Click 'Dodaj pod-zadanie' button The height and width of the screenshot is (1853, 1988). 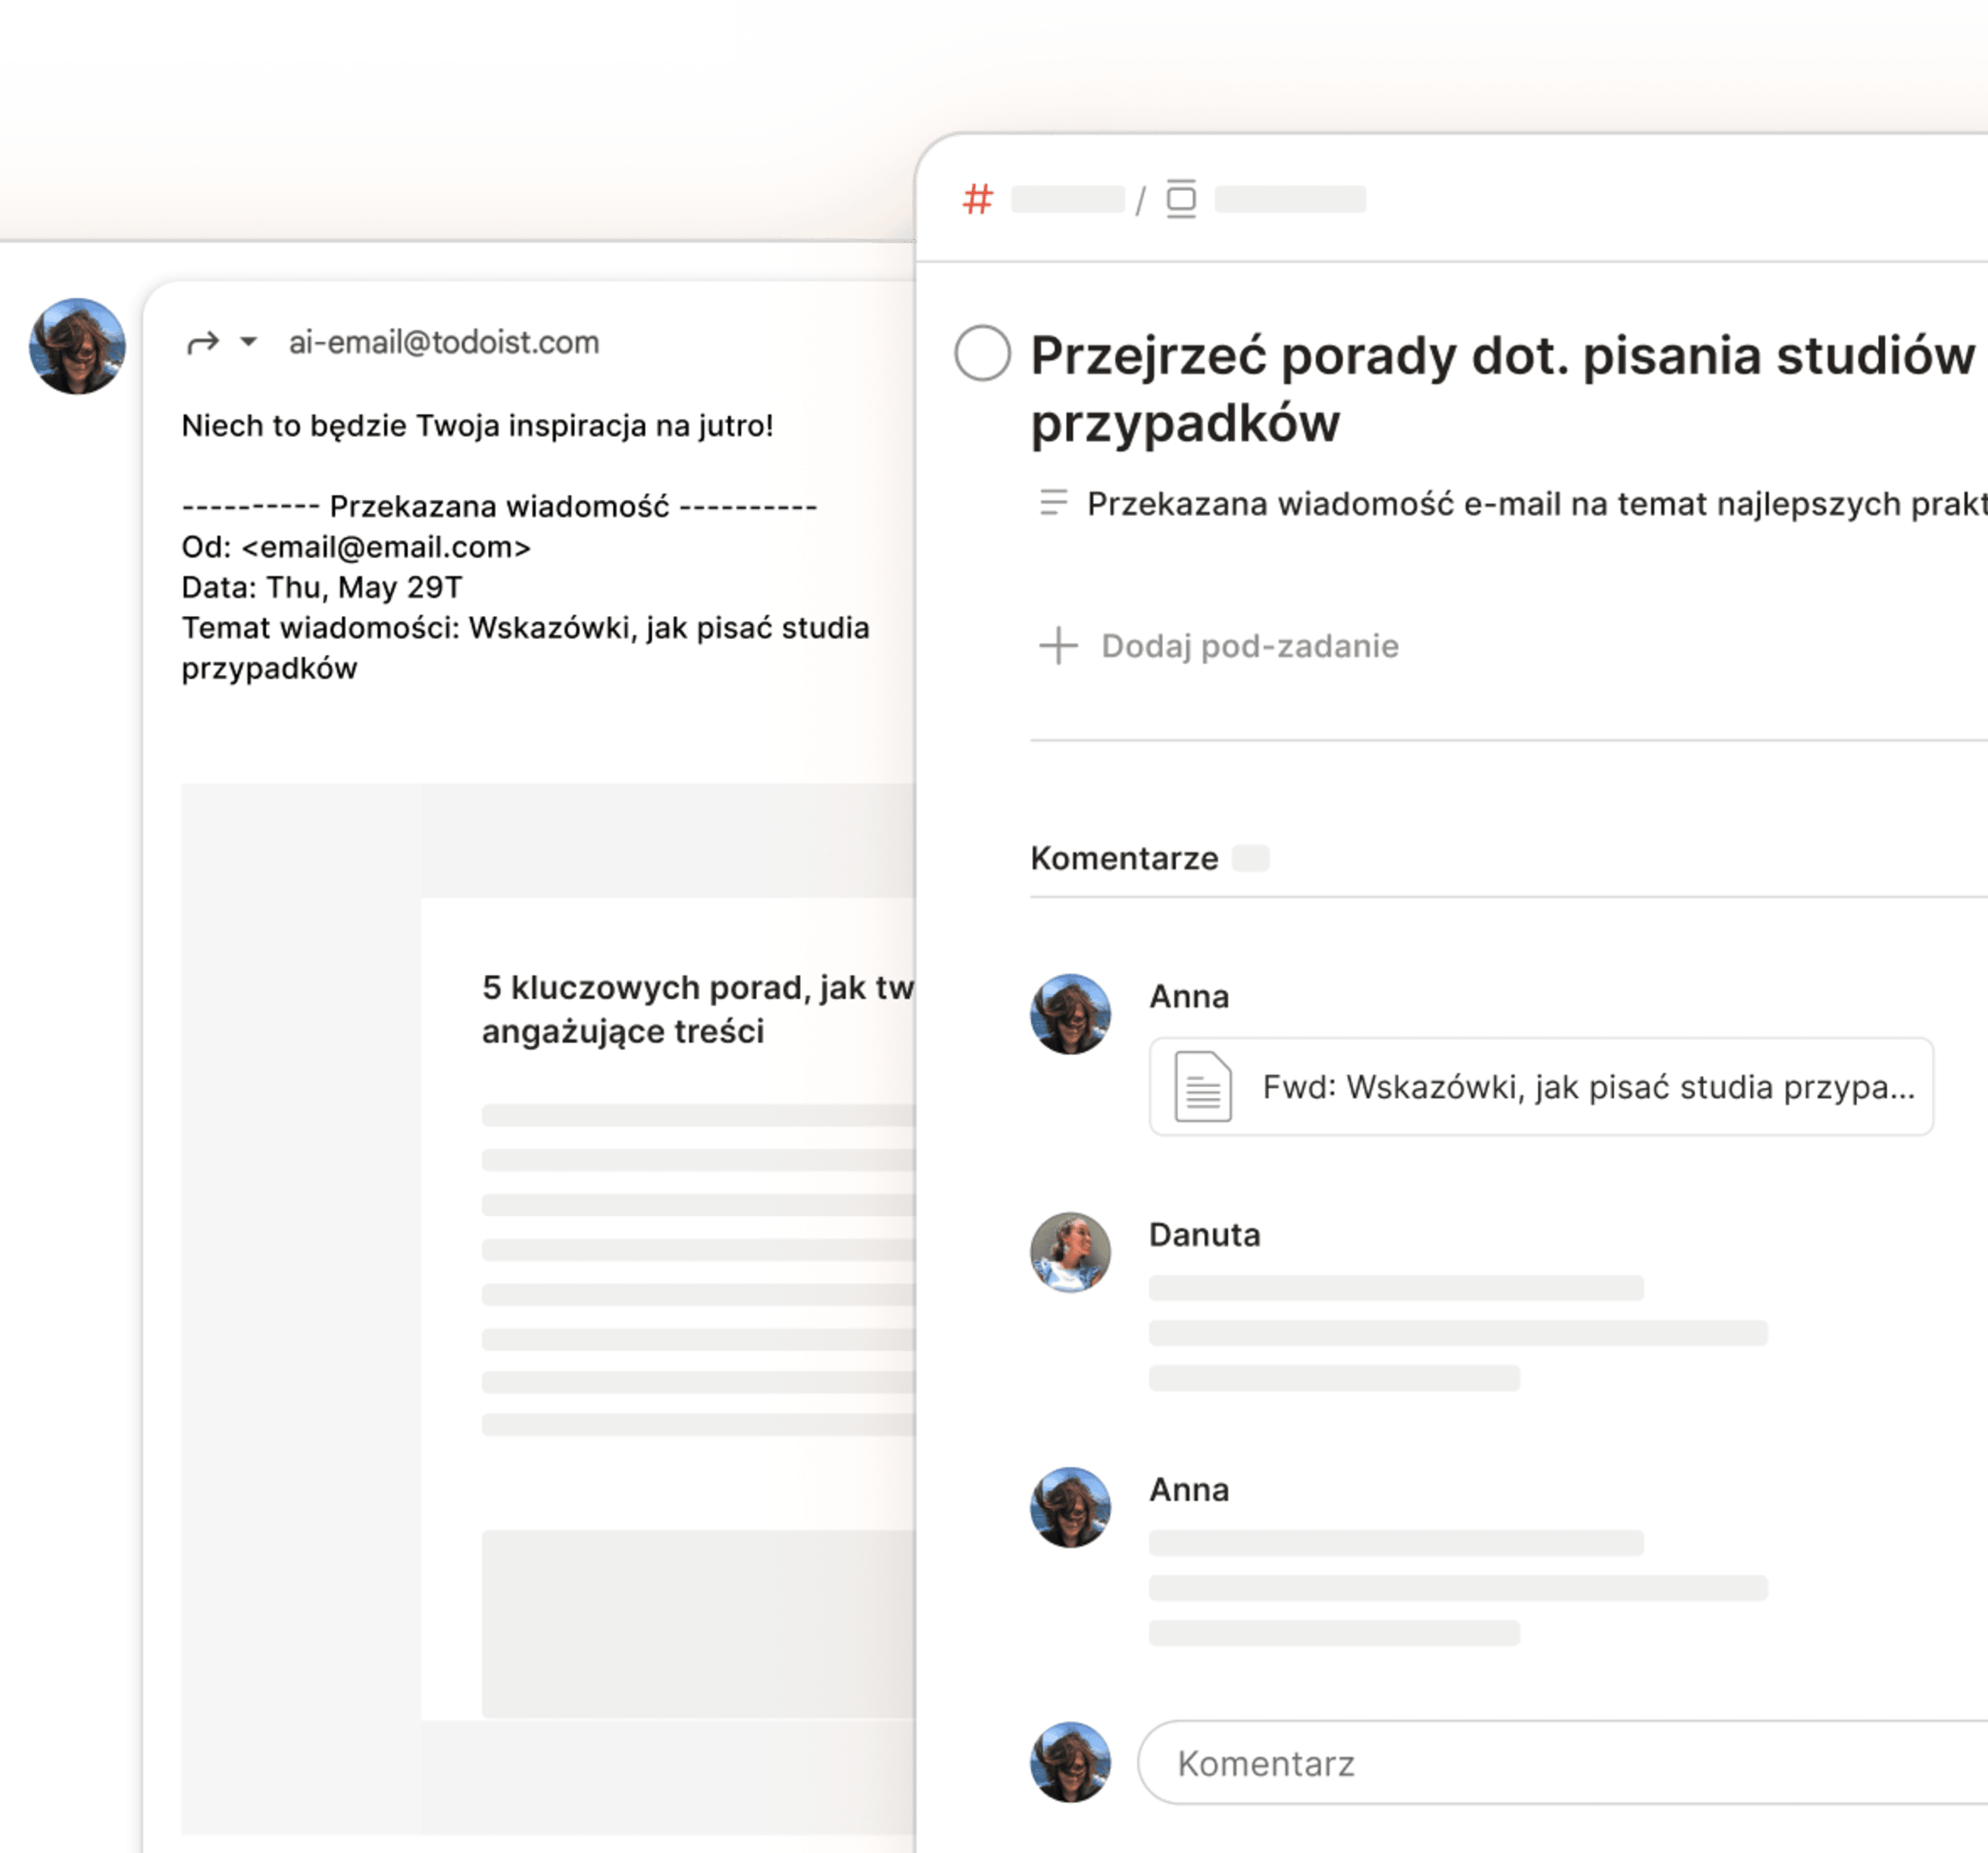[1249, 646]
